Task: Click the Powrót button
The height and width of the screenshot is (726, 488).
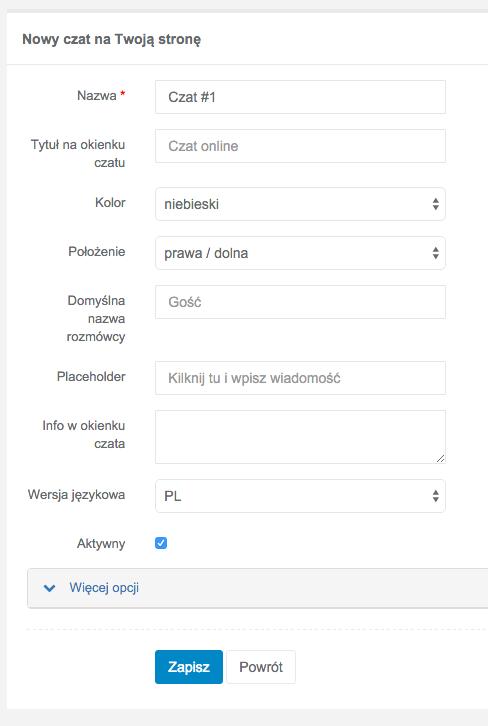Action: (261, 667)
